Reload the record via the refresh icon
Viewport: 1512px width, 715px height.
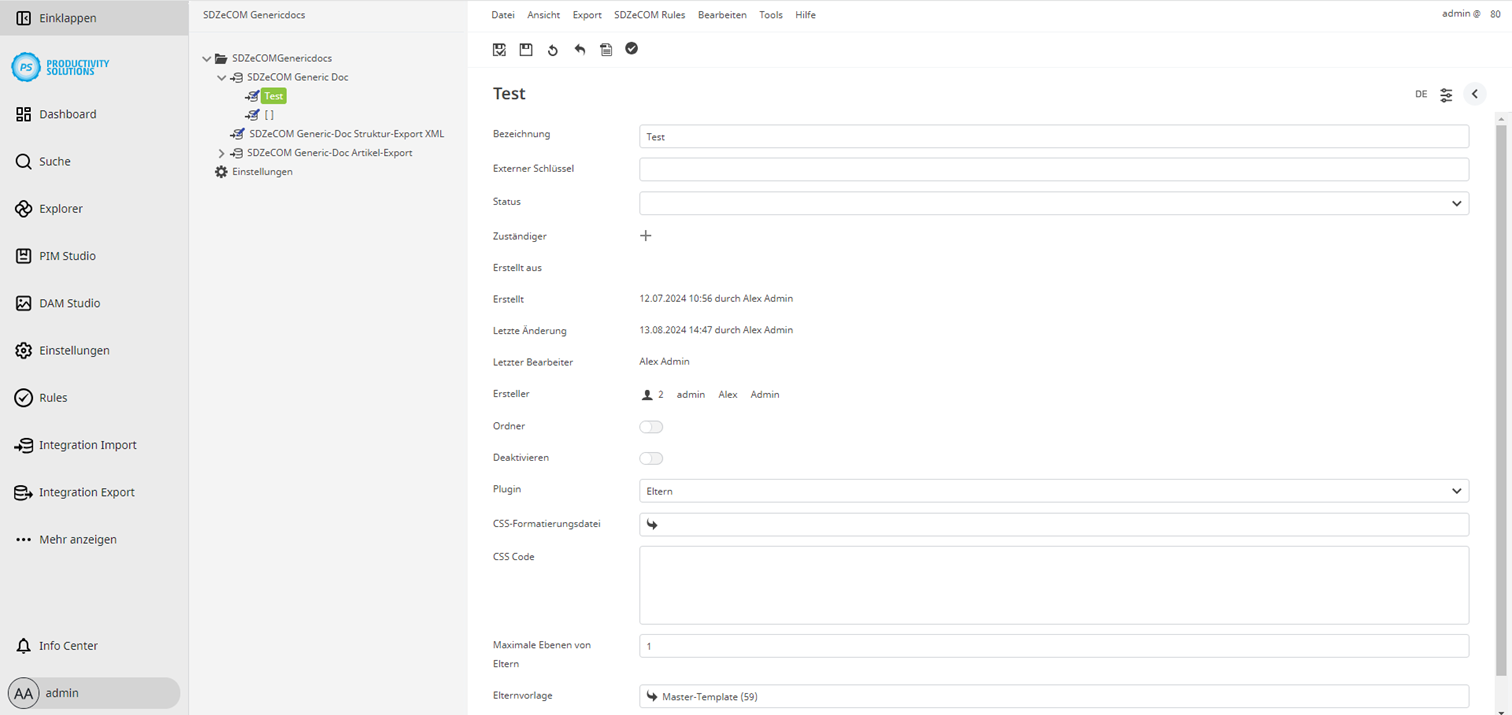(552, 48)
